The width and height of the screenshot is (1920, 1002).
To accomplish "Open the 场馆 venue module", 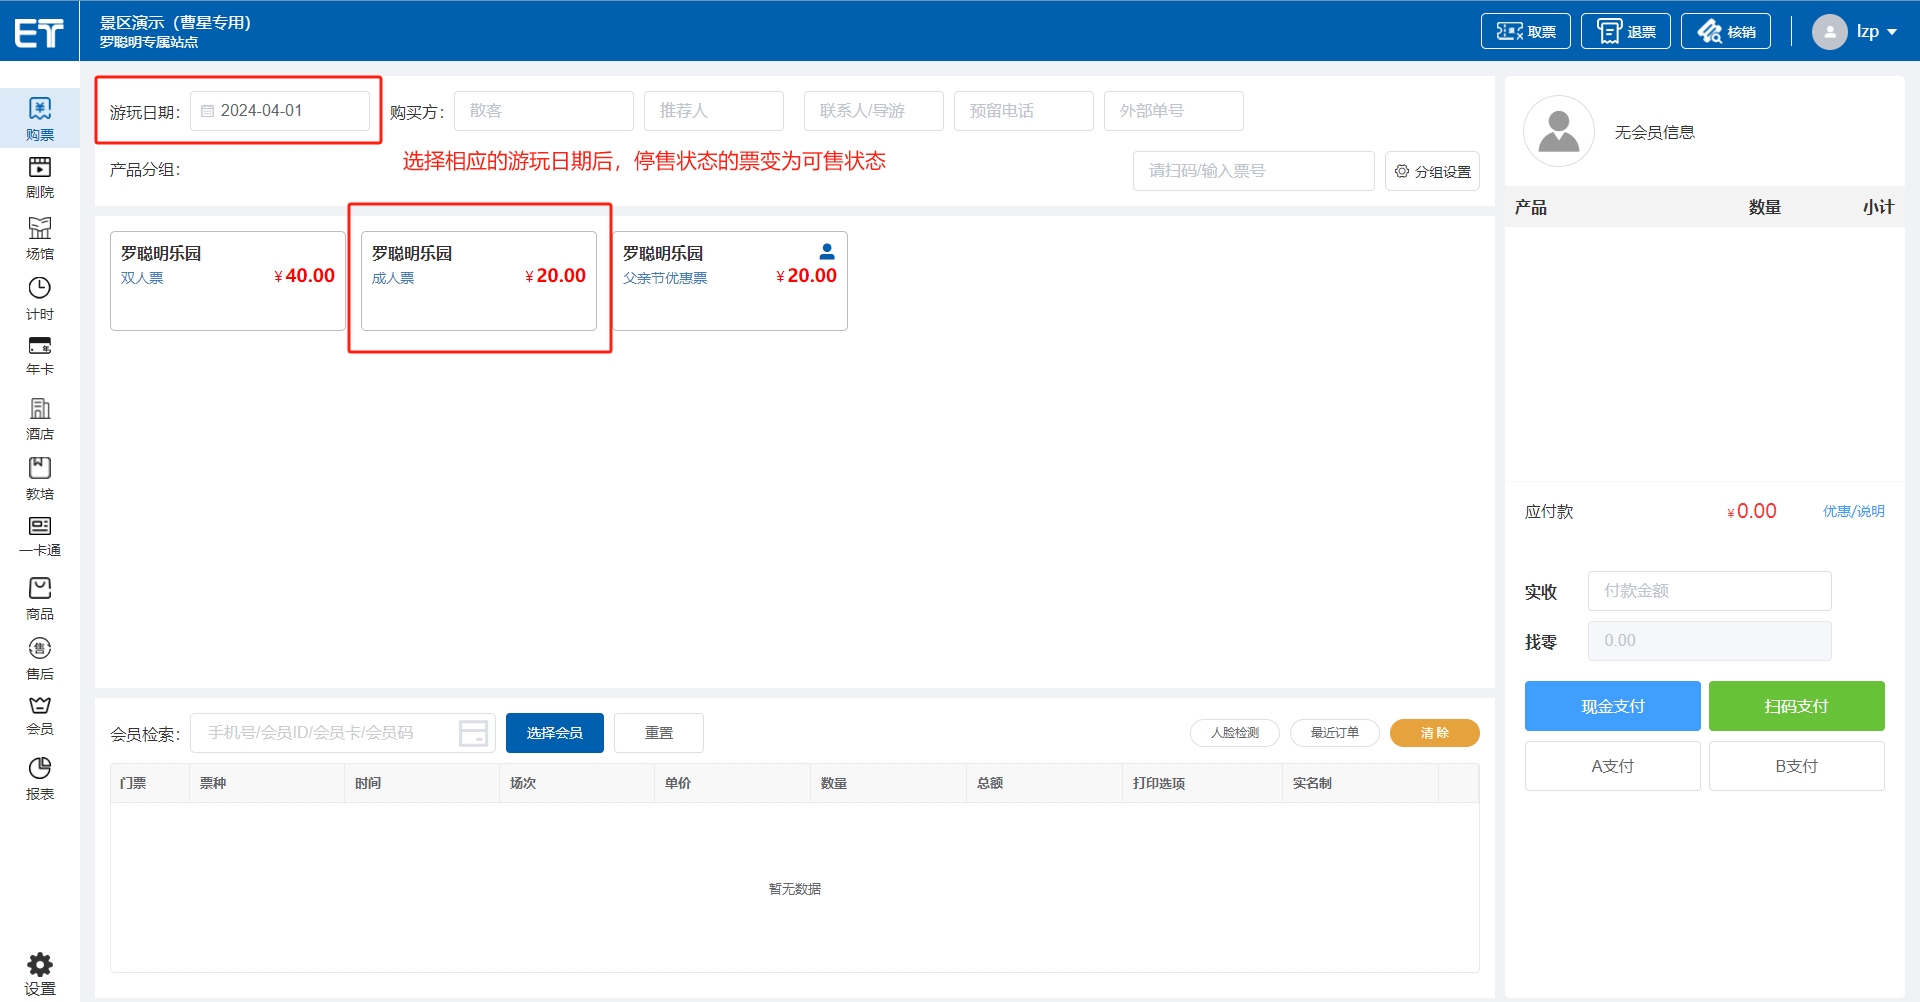I will [39, 238].
